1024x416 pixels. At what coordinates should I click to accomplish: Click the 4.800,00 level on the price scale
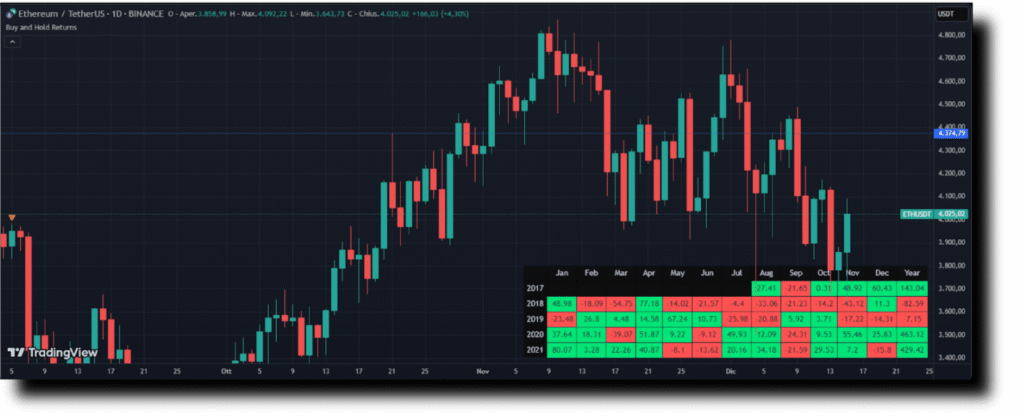pyautogui.click(x=950, y=35)
